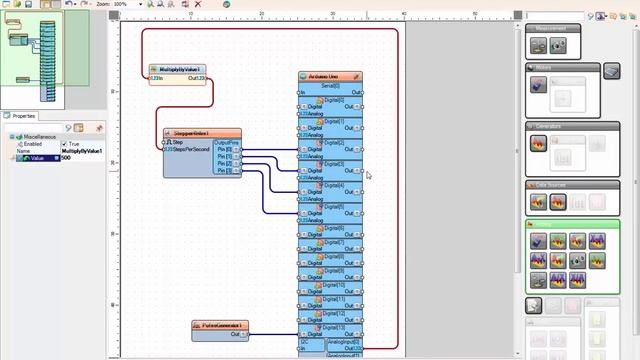Toggle categorized view in Properties panel
Screen dimensions: 640x360
click(x=78, y=128)
